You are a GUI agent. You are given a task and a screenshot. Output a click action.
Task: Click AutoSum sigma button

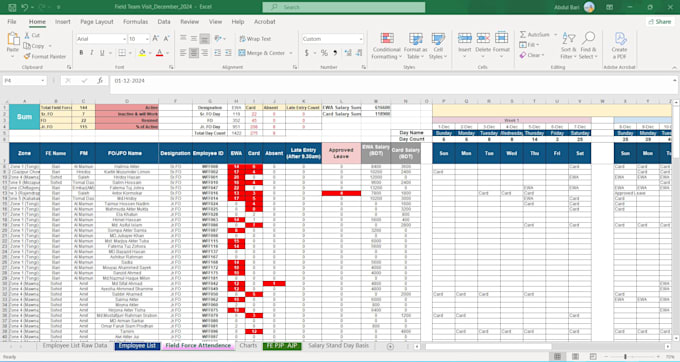534,34
